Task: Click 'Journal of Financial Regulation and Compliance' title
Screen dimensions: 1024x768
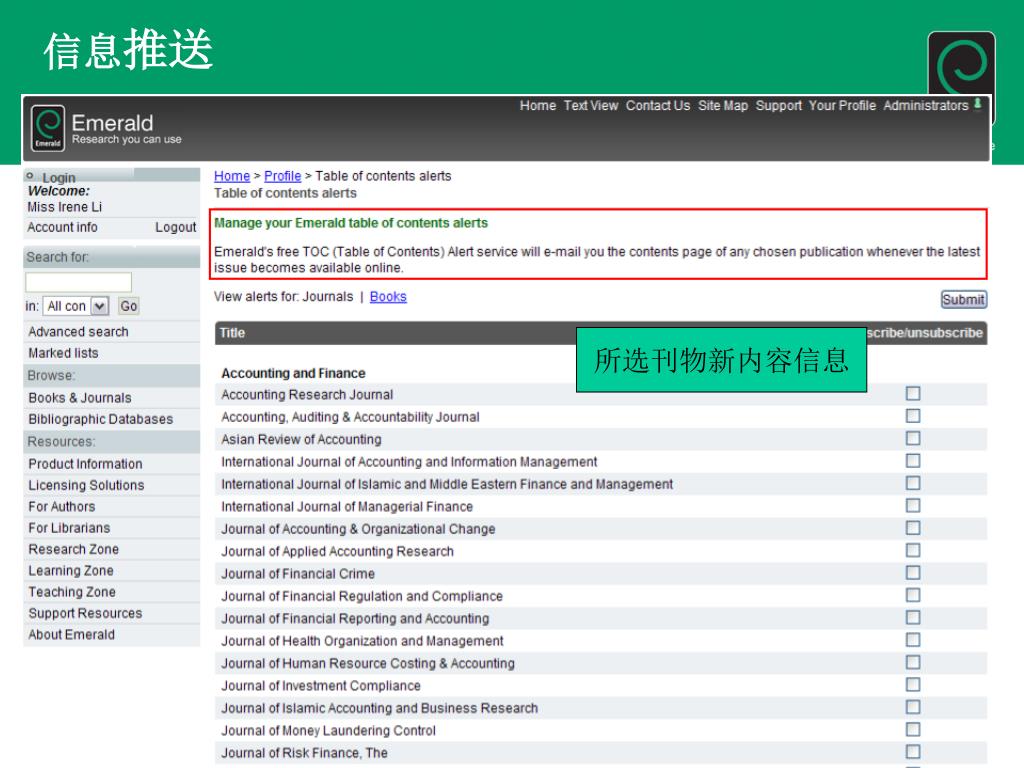Action: click(362, 596)
